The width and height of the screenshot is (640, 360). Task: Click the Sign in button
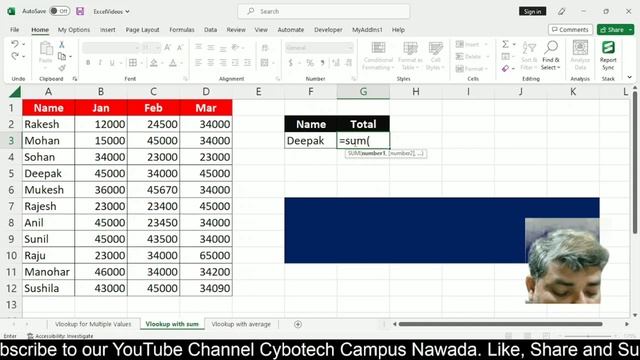(x=532, y=11)
